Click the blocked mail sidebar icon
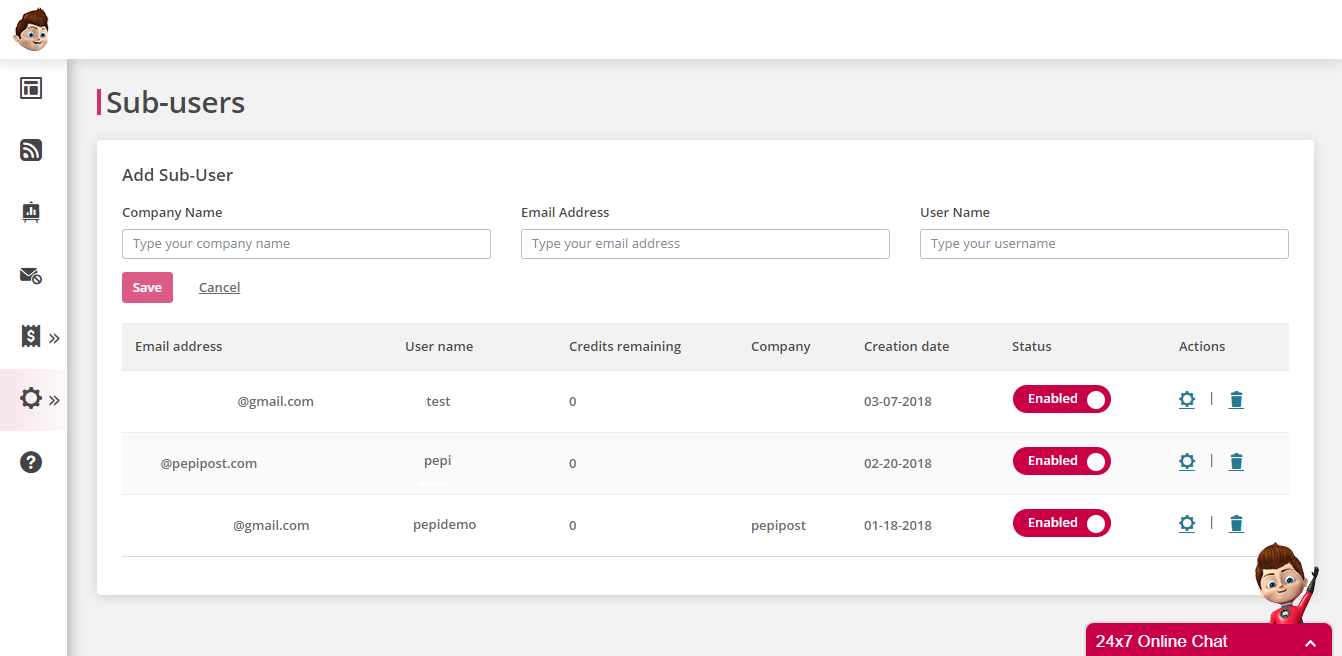Image resolution: width=1342 pixels, height=656 pixels. coord(31,275)
